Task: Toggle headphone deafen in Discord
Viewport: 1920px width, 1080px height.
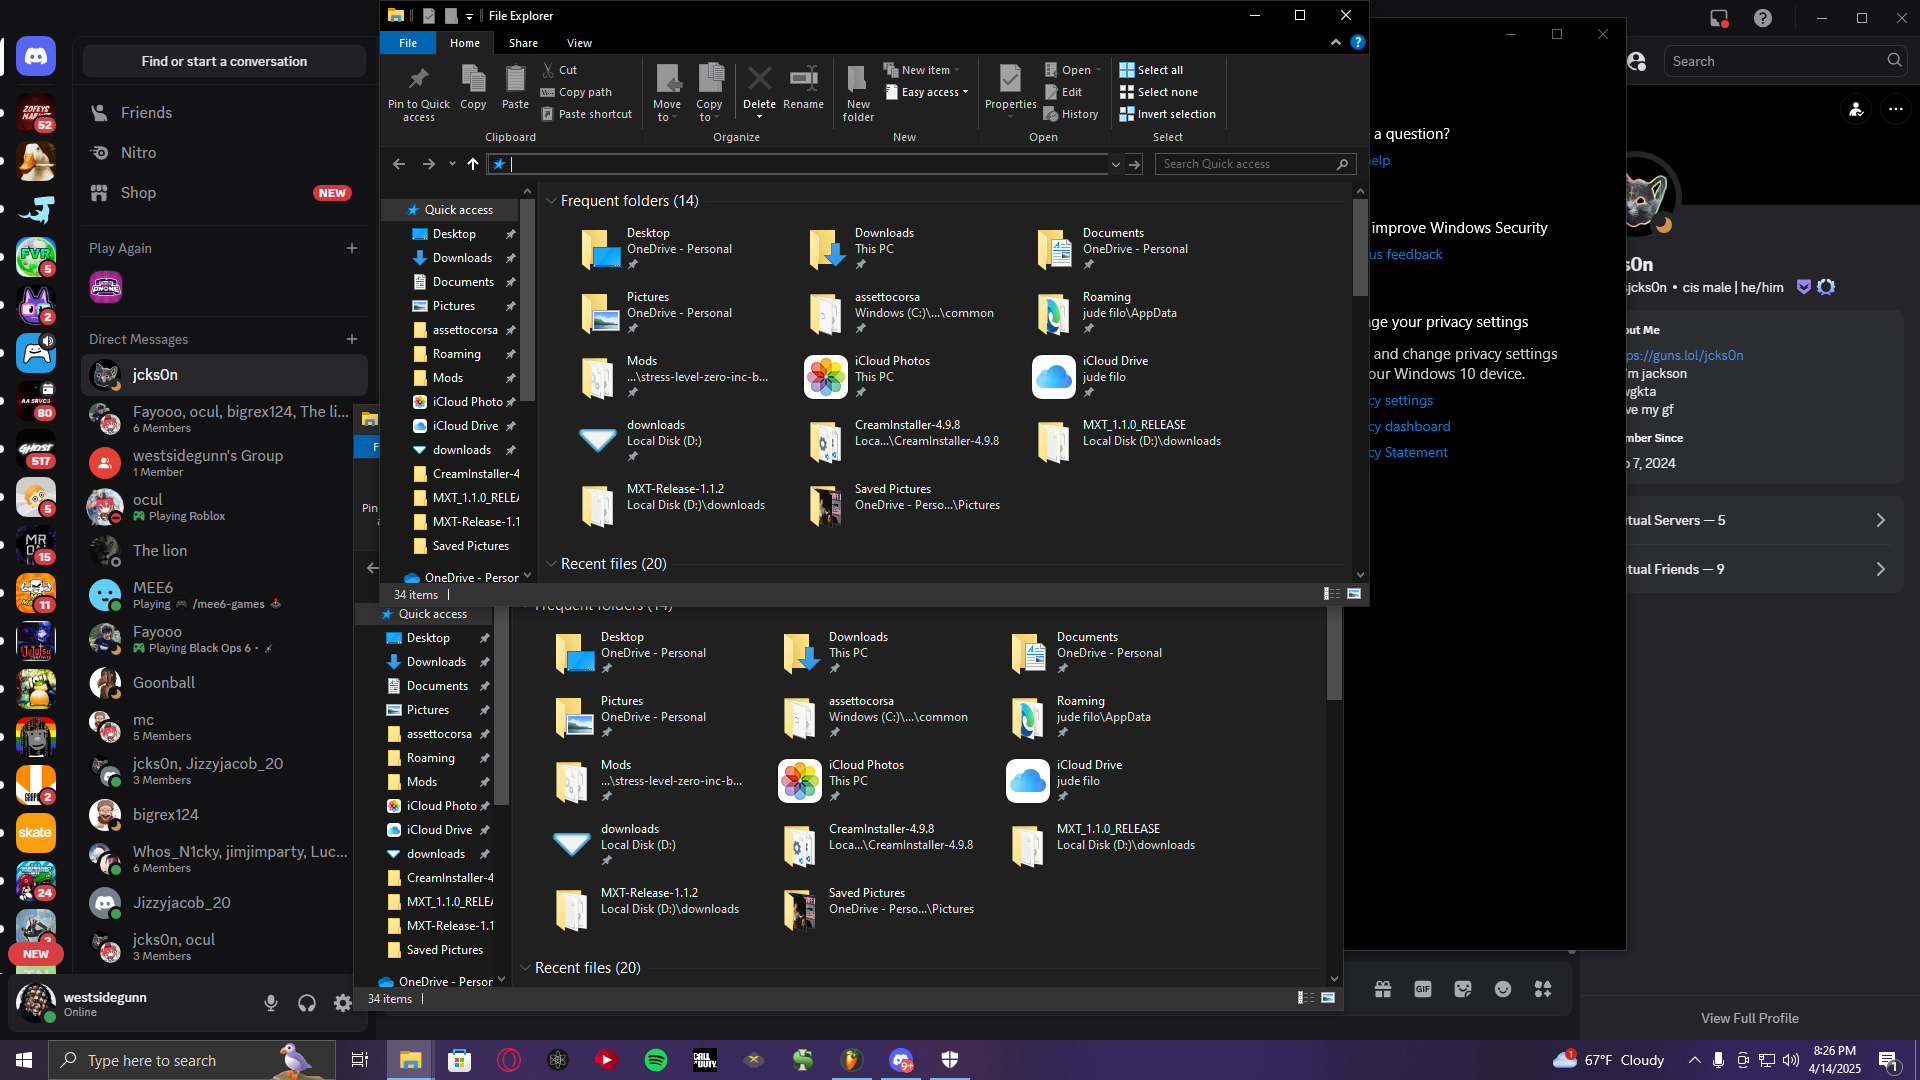Action: coord(307,1003)
